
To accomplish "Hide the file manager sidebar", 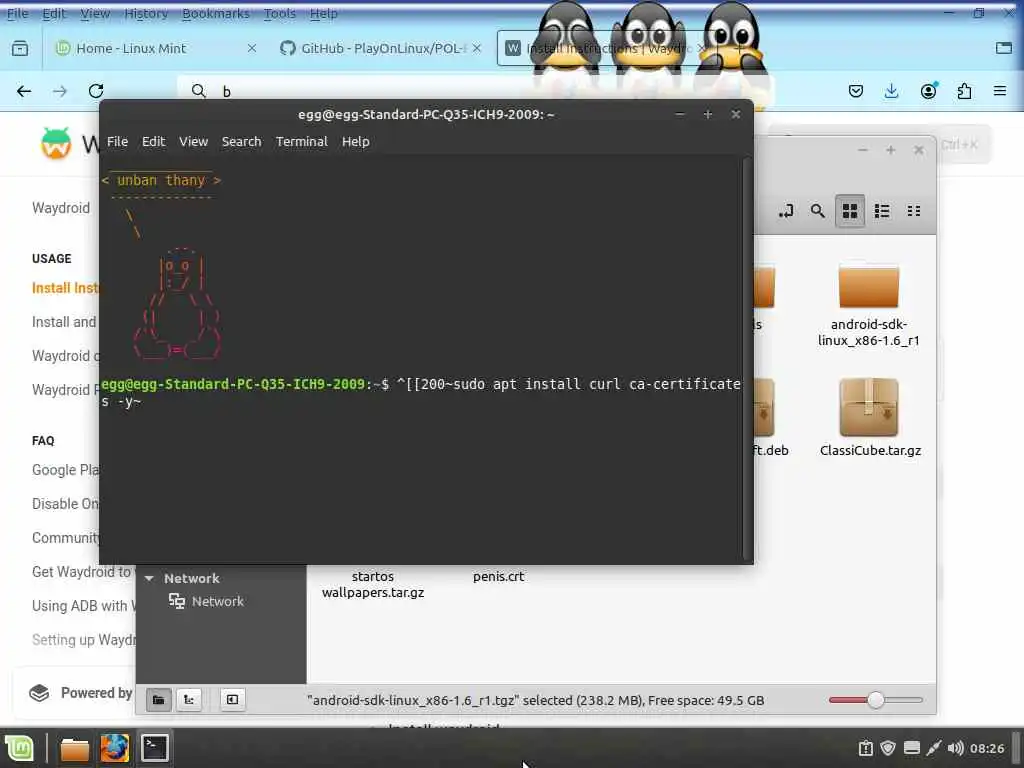I will pyautogui.click(x=232, y=700).
